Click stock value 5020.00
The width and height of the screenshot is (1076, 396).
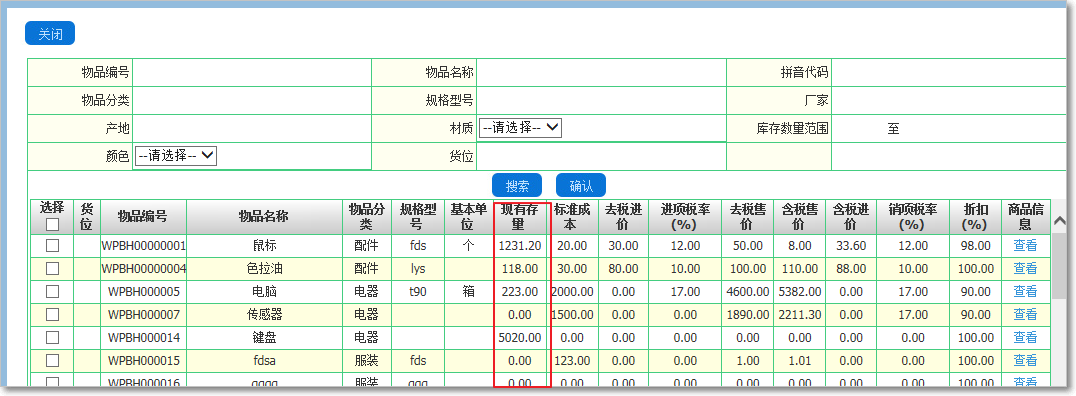[x=519, y=338]
